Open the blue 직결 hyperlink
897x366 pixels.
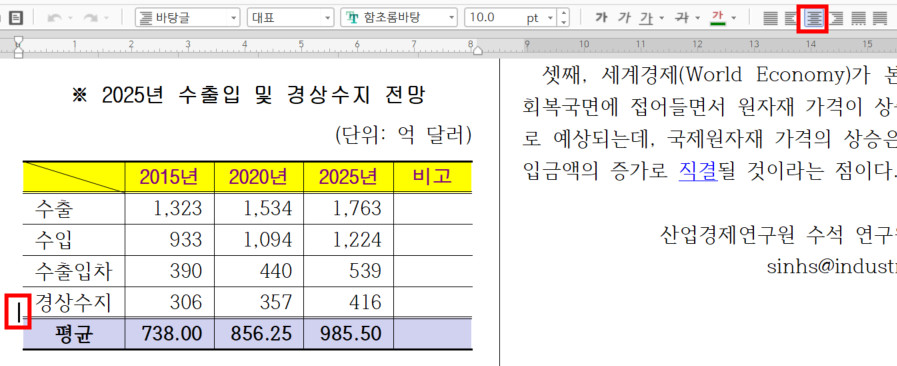point(697,170)
